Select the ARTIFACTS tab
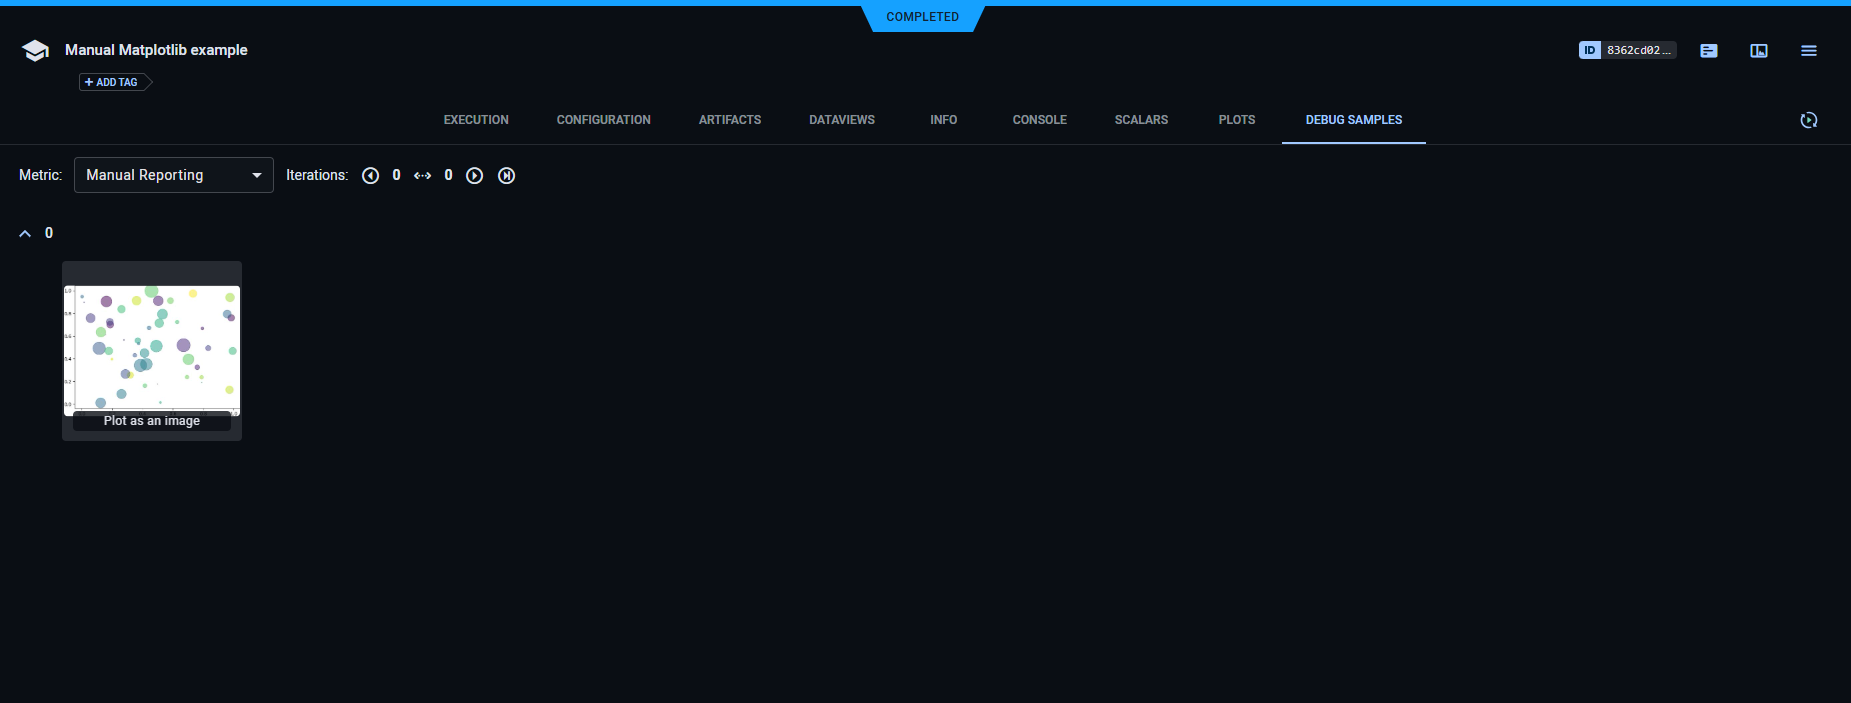1851x703 pixels. [x=729, y=120]
